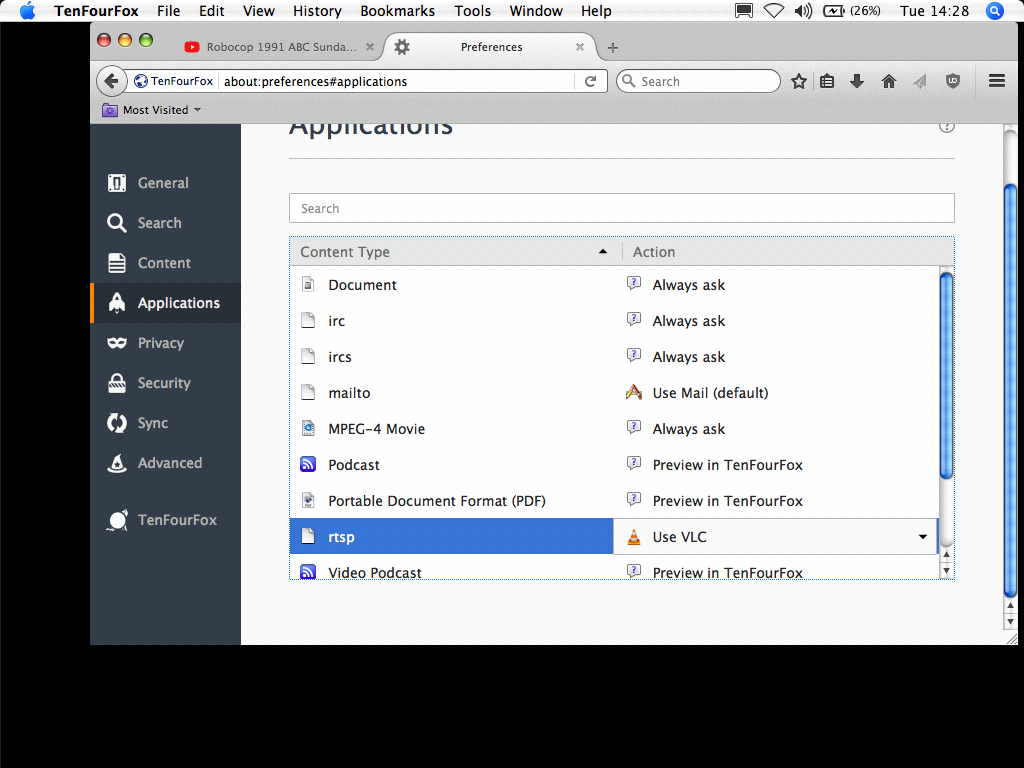Close the Preferences tab
Image resolution: width=1024 pixels, height=768 pixels.
(x=579, y=47)
